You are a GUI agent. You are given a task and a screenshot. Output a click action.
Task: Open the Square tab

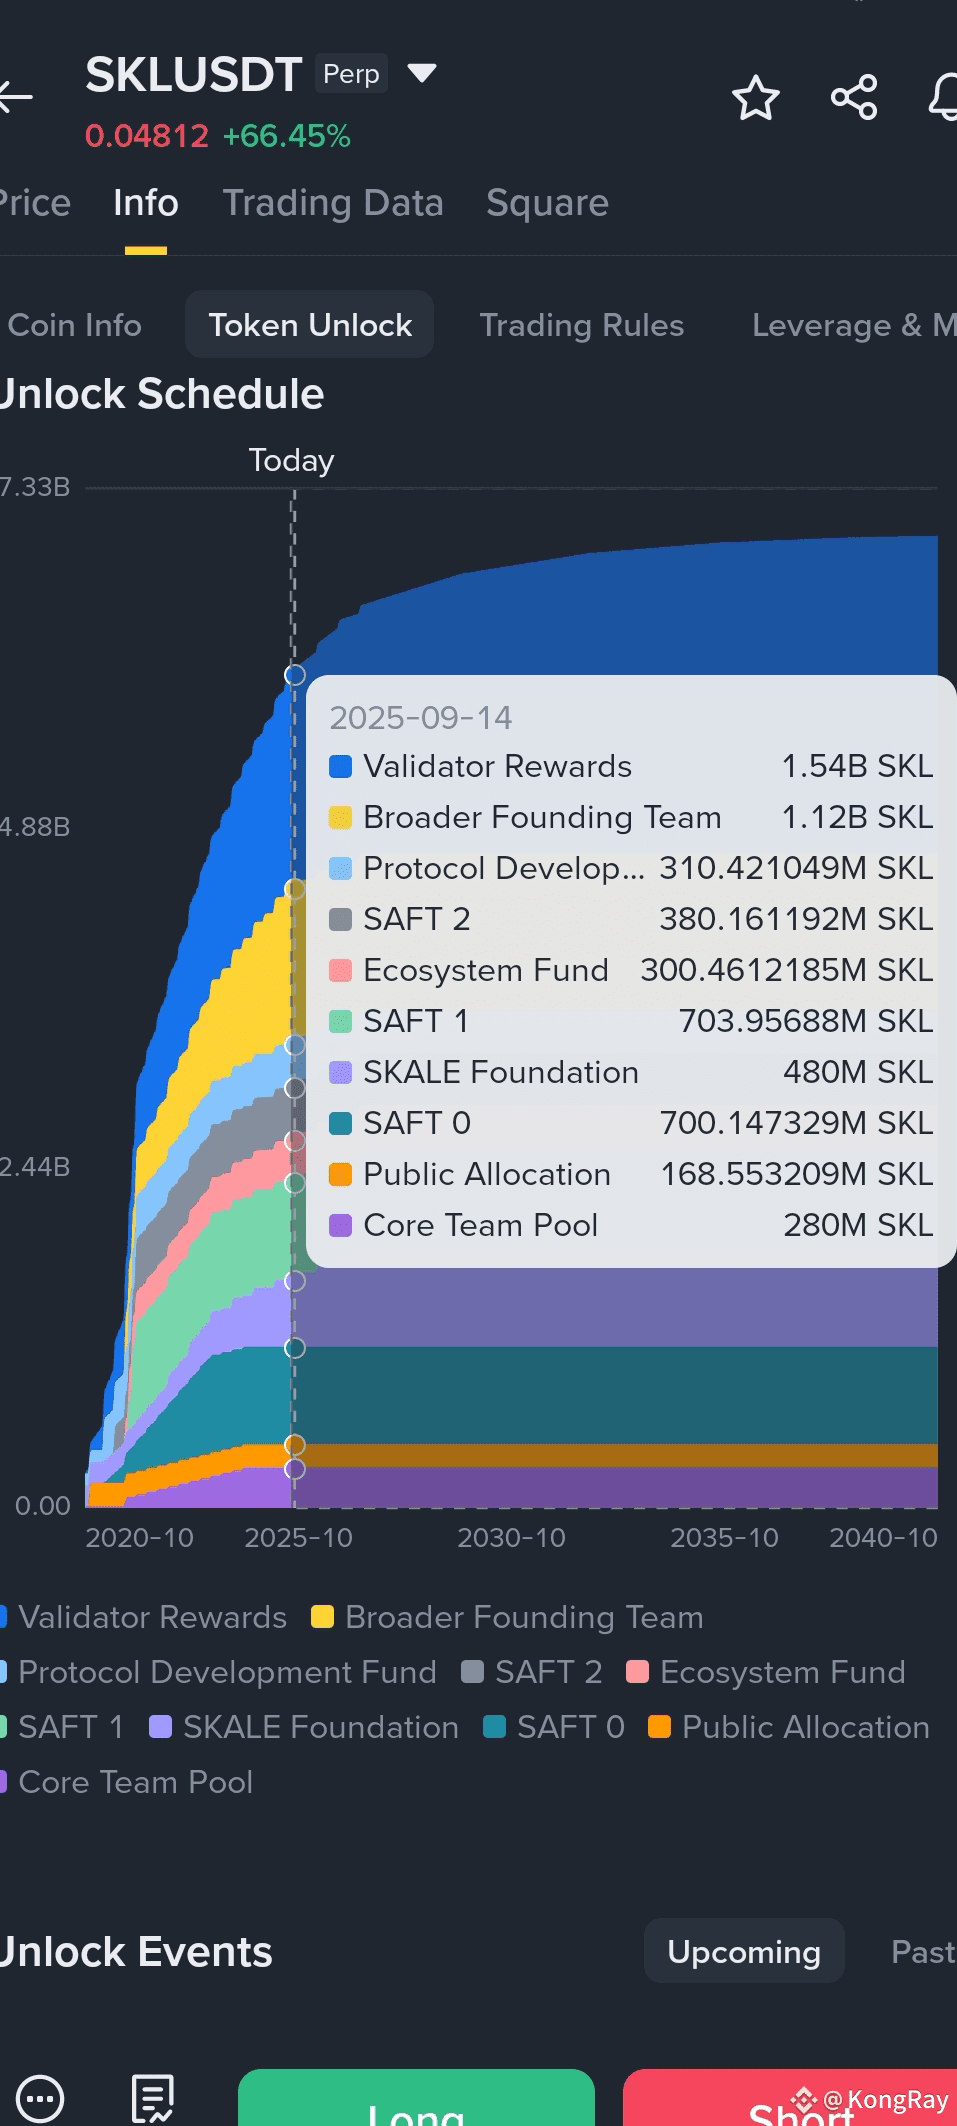(547, 203)
